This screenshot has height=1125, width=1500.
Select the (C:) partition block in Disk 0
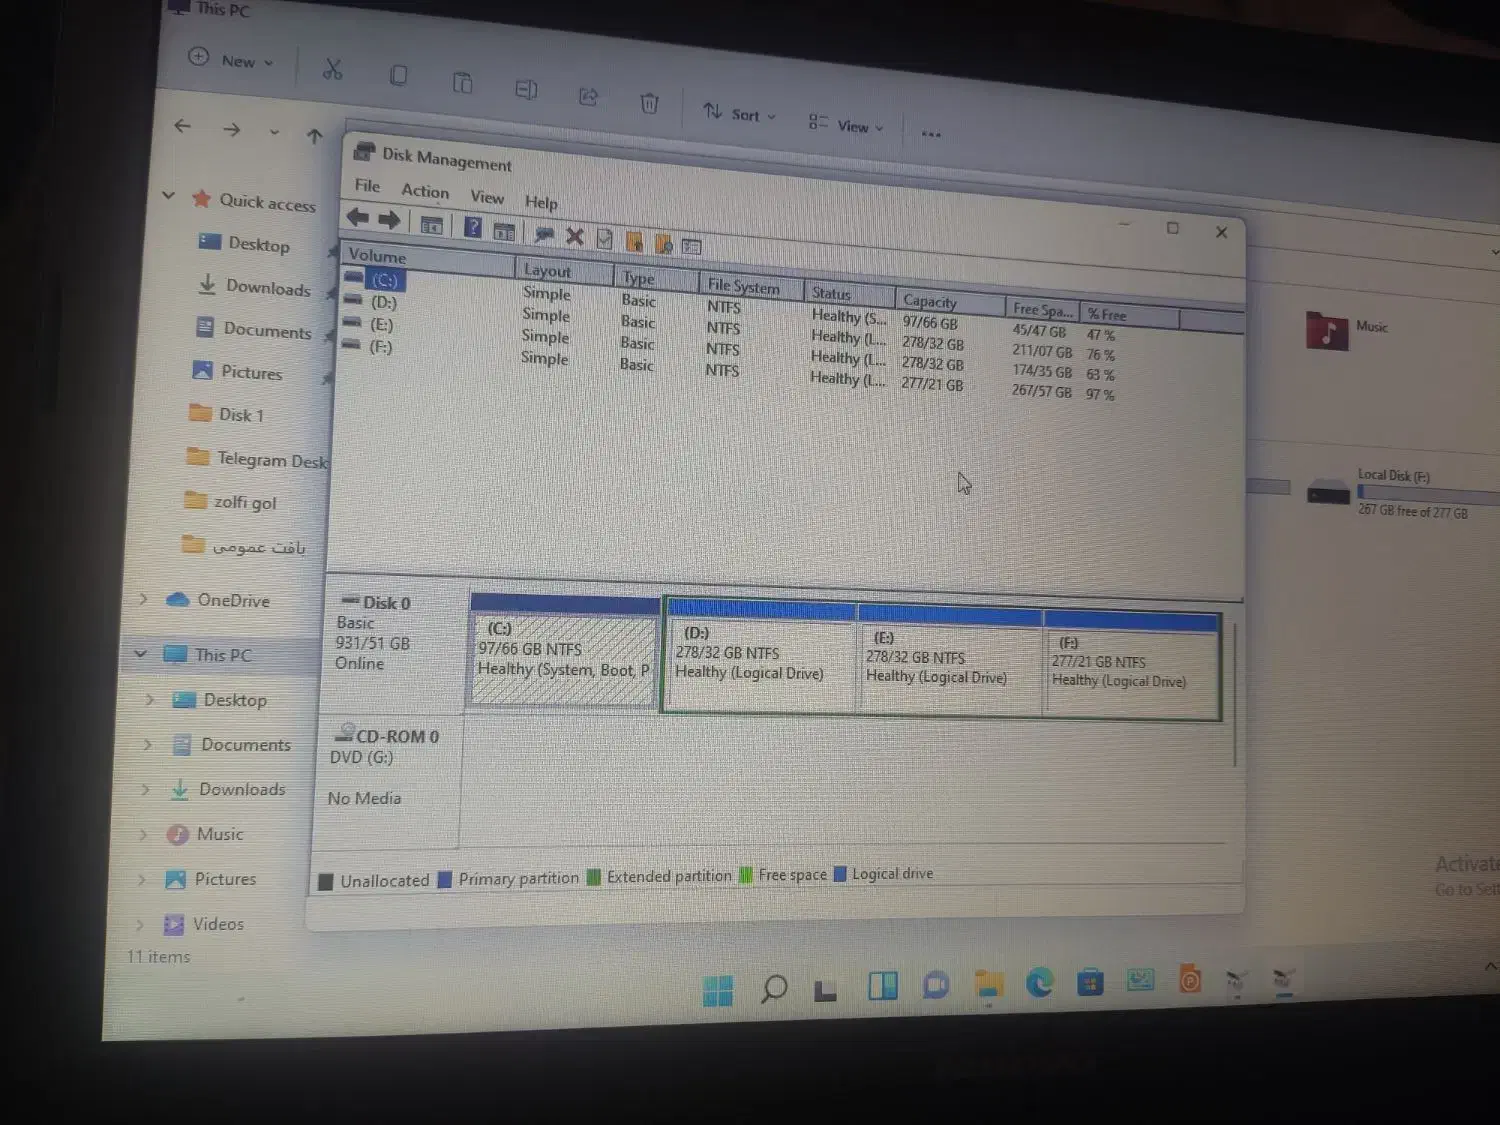[564, 652]
